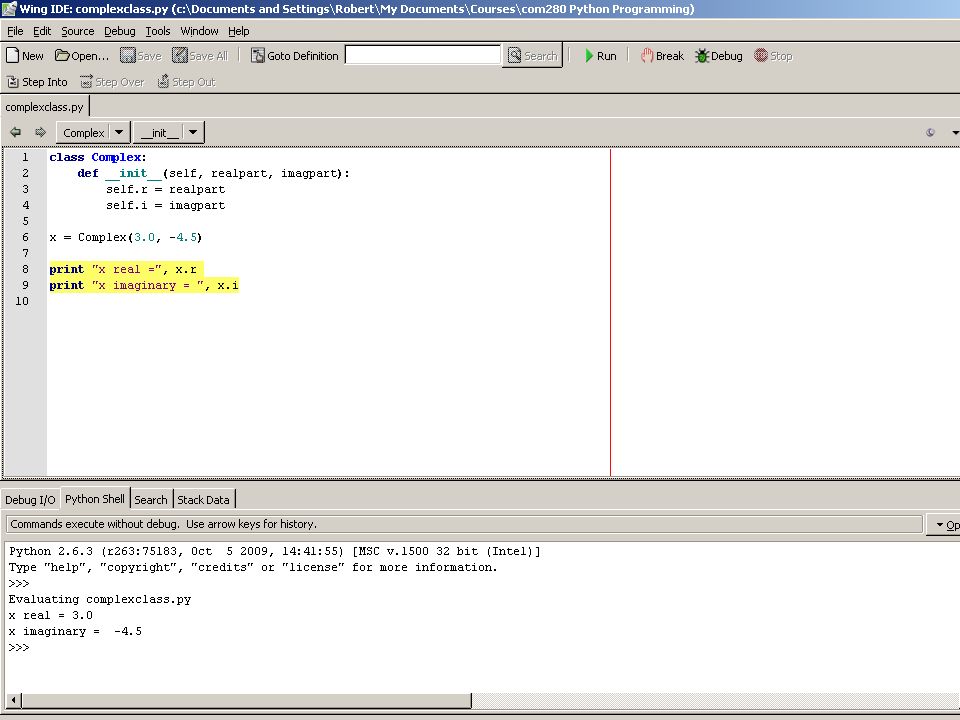Select the complexclass.py editor tab
960x720 pixels.
tap(45, 107)
